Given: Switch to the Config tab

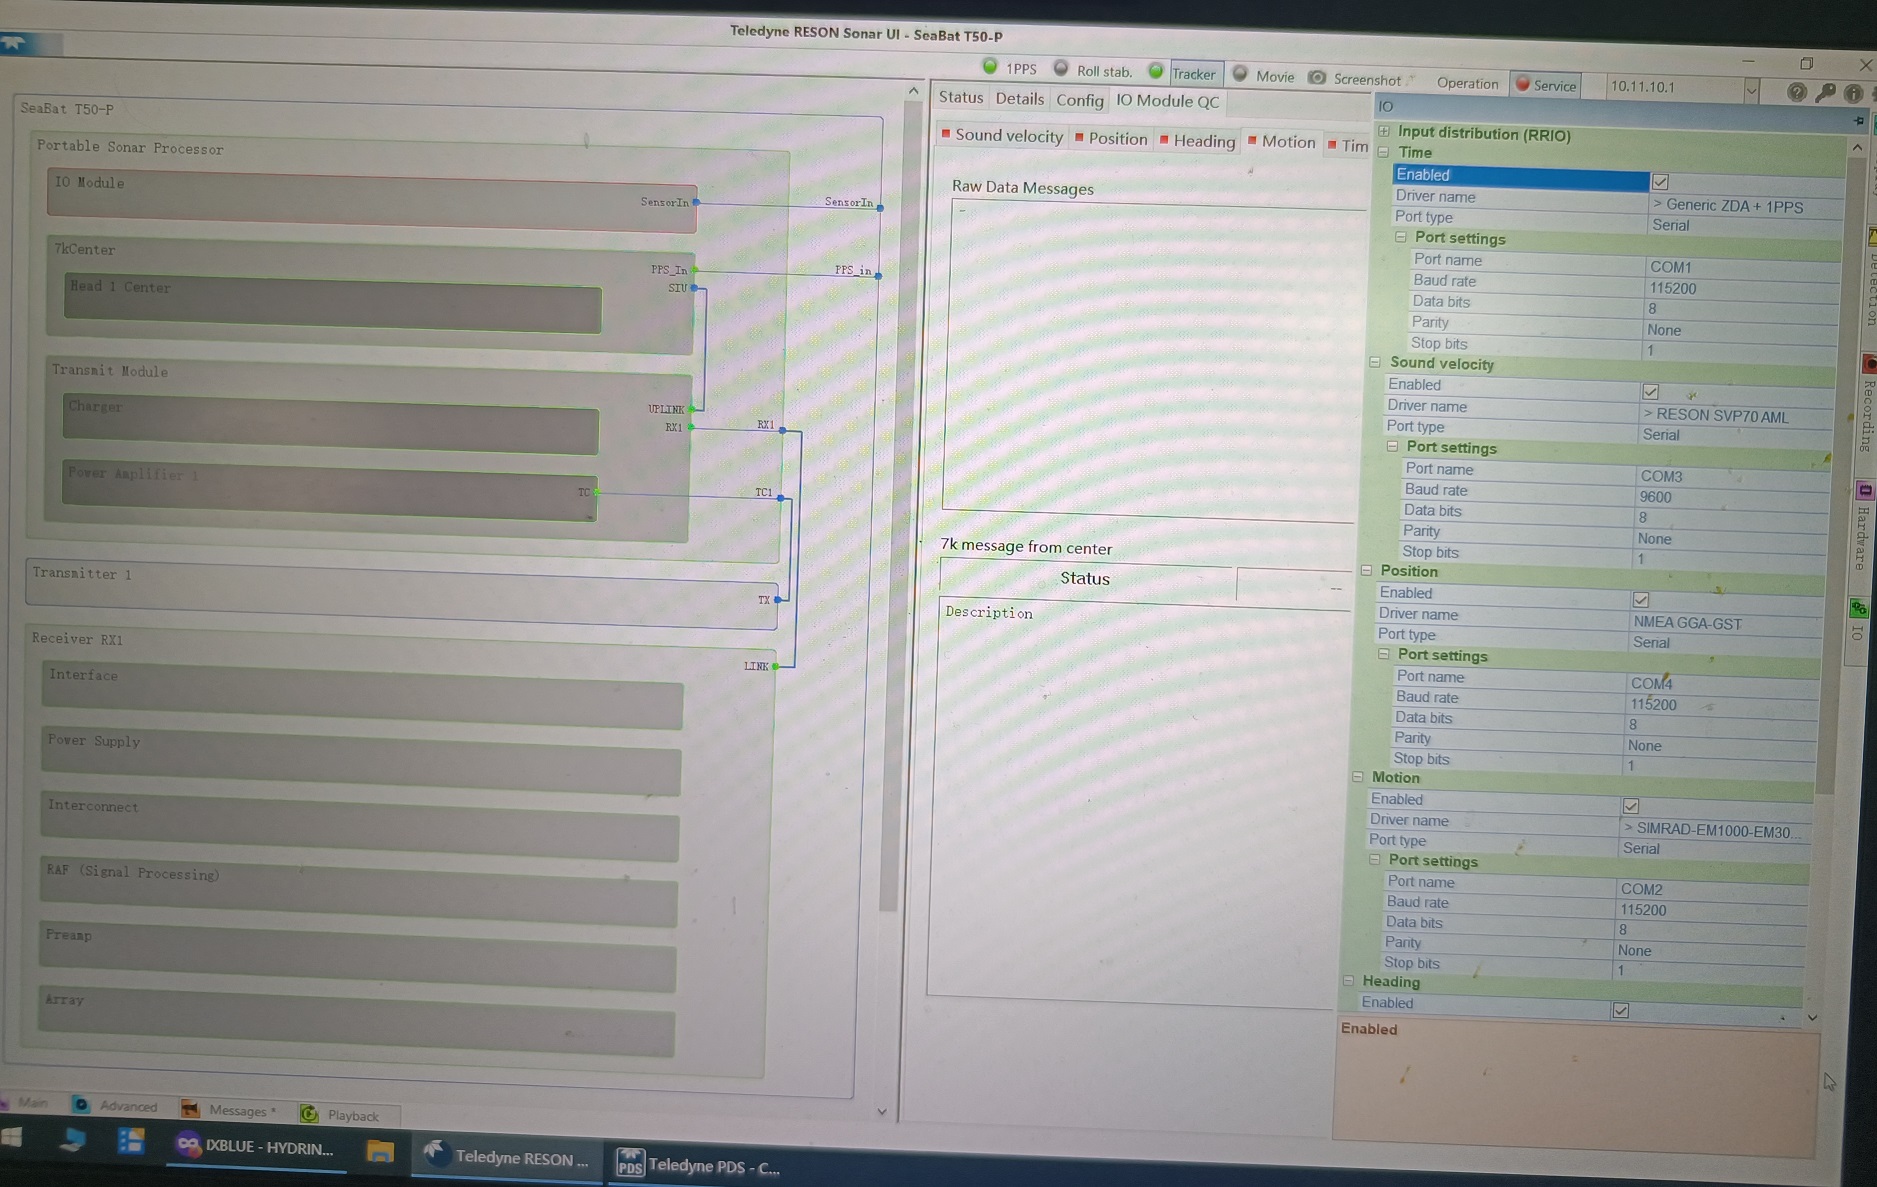Looking at the screenshot, I should (1080, 100).
